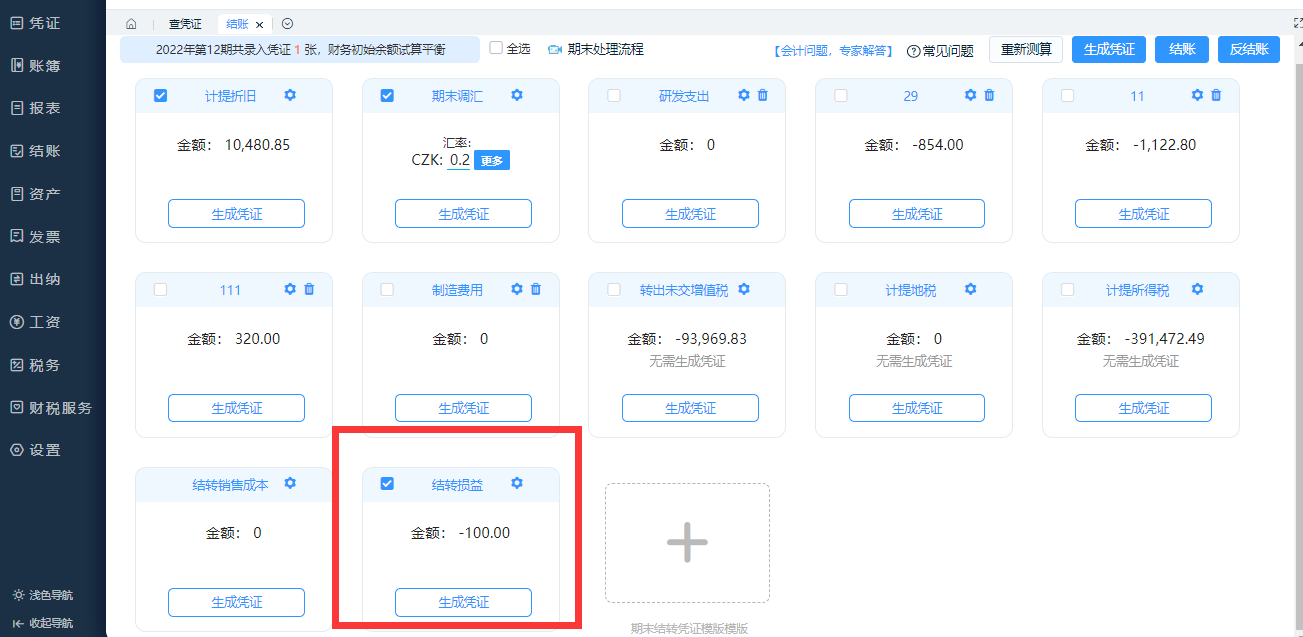Screen dimensions: 1303x637
Task: Open gear settings for 结转损益 card
Action: [x=517, y=483]
